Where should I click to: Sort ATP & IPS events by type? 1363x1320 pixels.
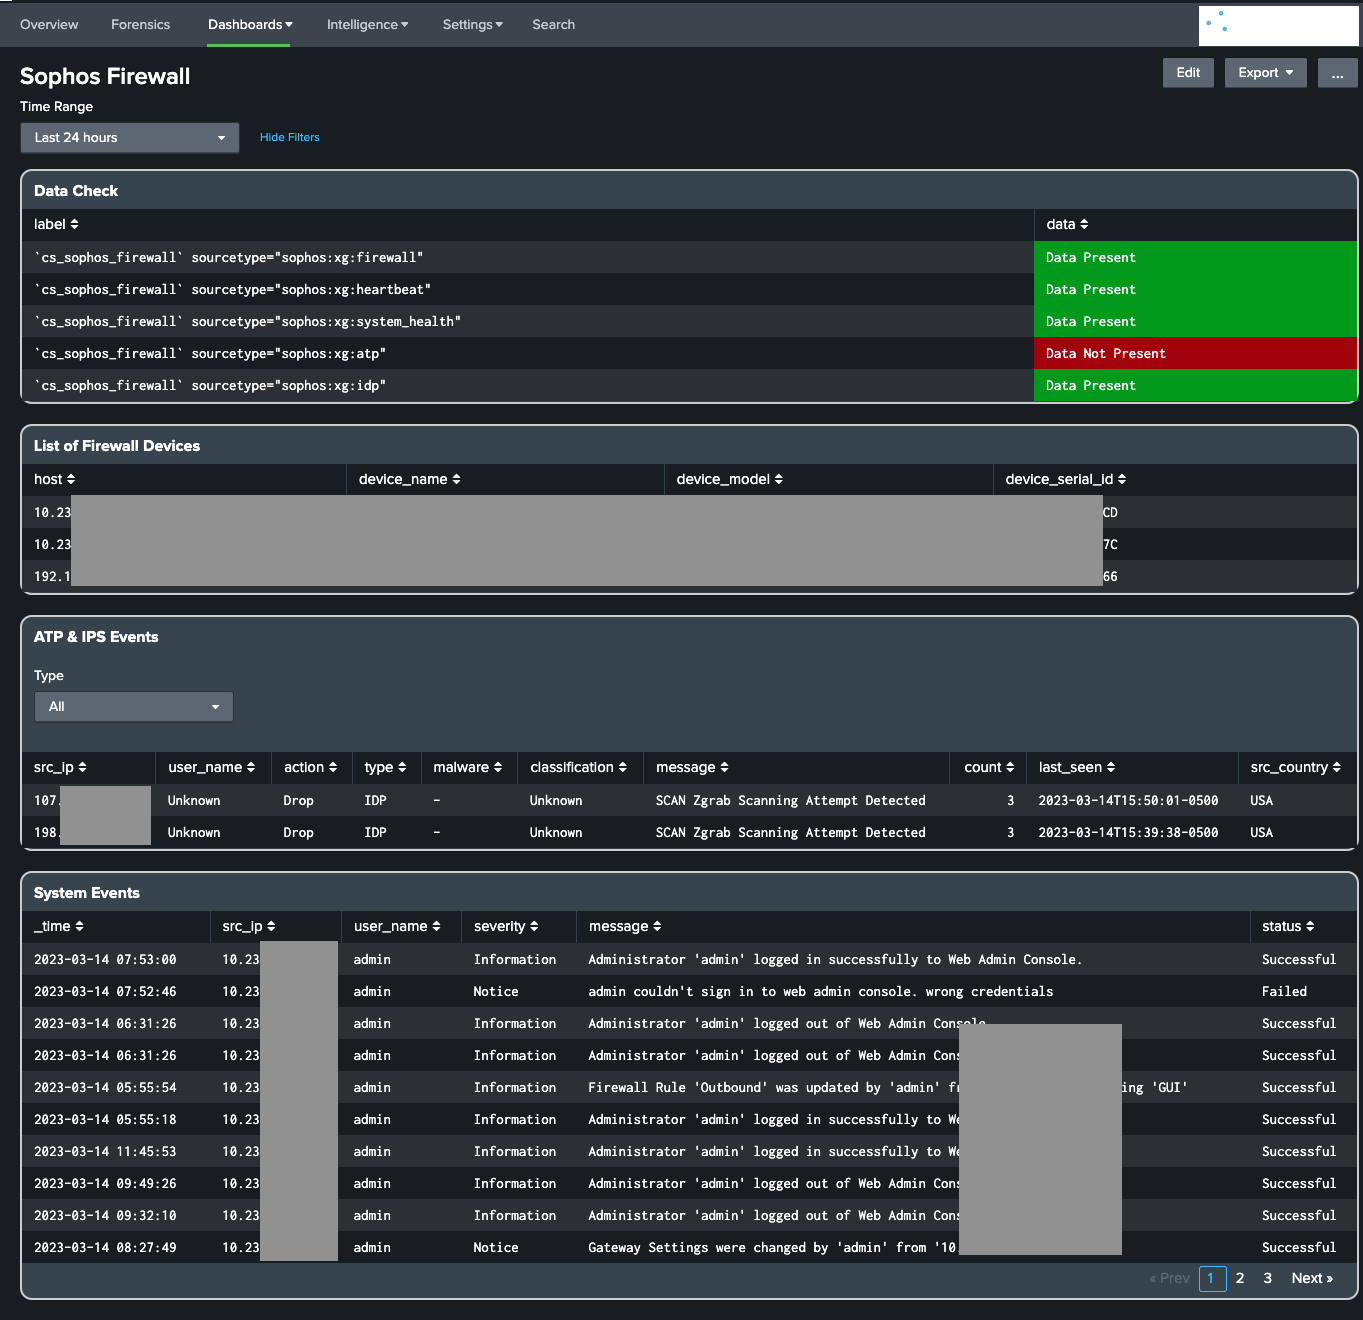tap(385, 767)
